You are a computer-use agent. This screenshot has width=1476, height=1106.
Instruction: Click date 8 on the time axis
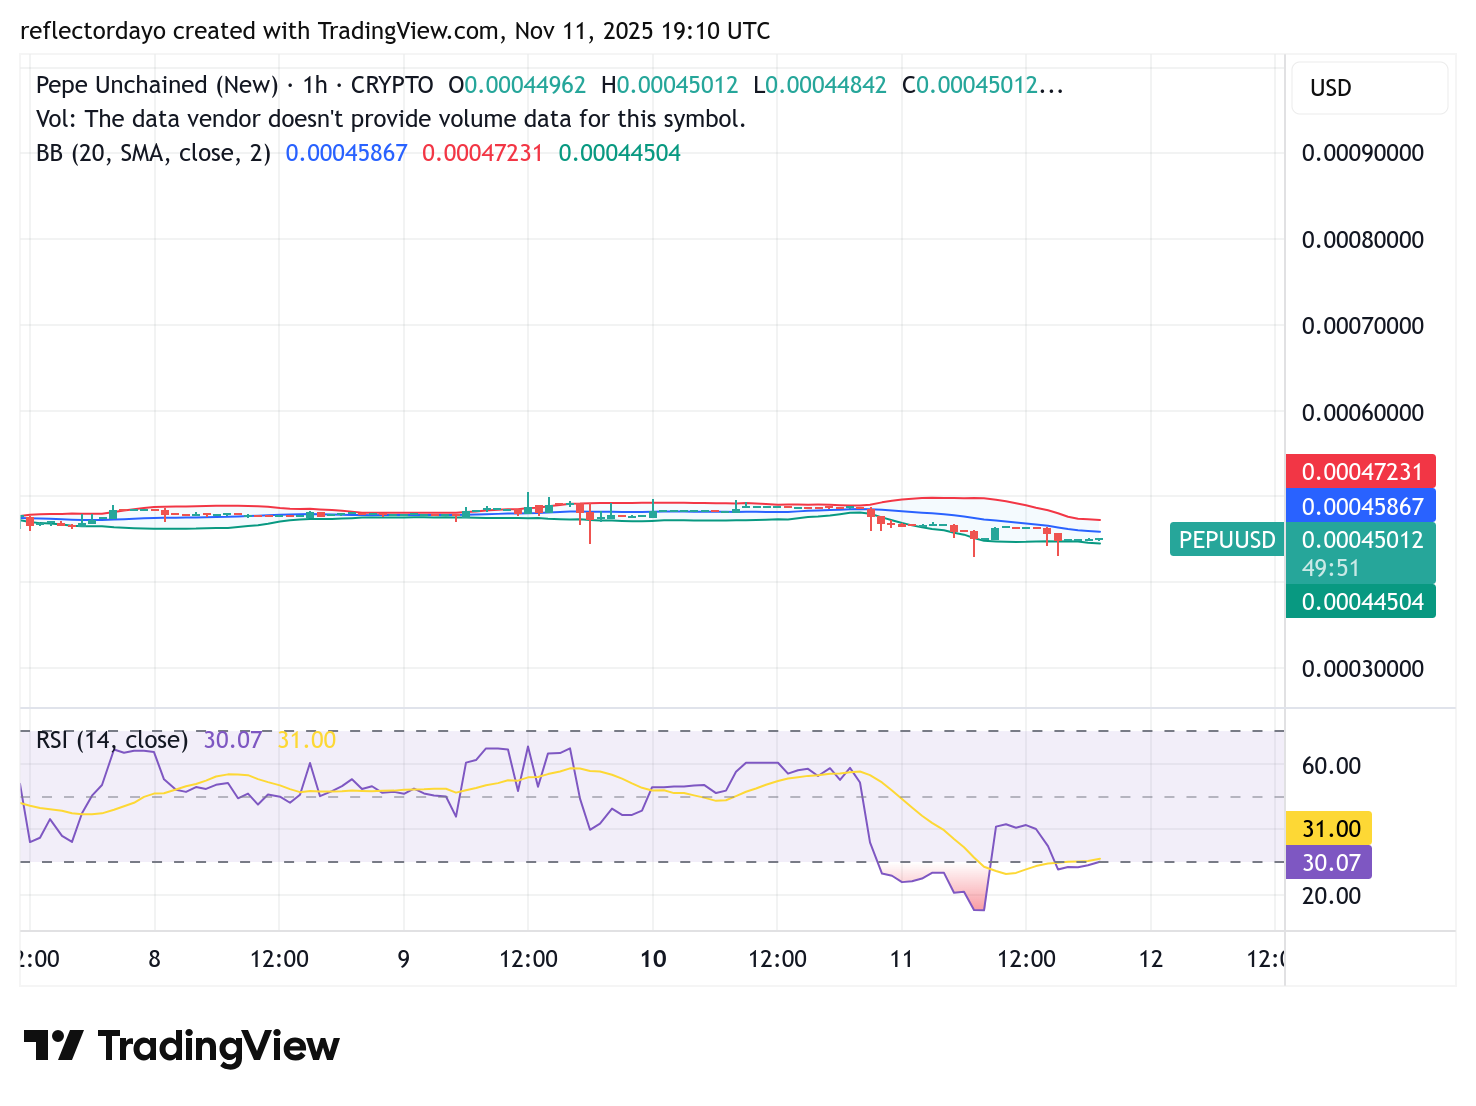pyautogui.click(x=155, y=959)
